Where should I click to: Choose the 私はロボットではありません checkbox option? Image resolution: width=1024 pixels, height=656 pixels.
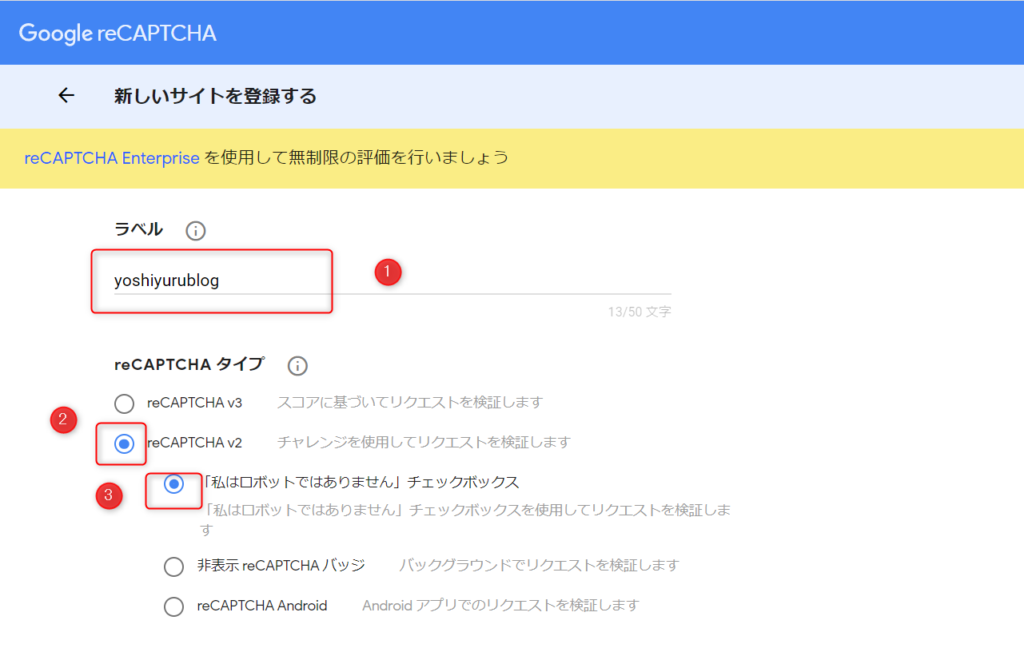coord(174,484)
